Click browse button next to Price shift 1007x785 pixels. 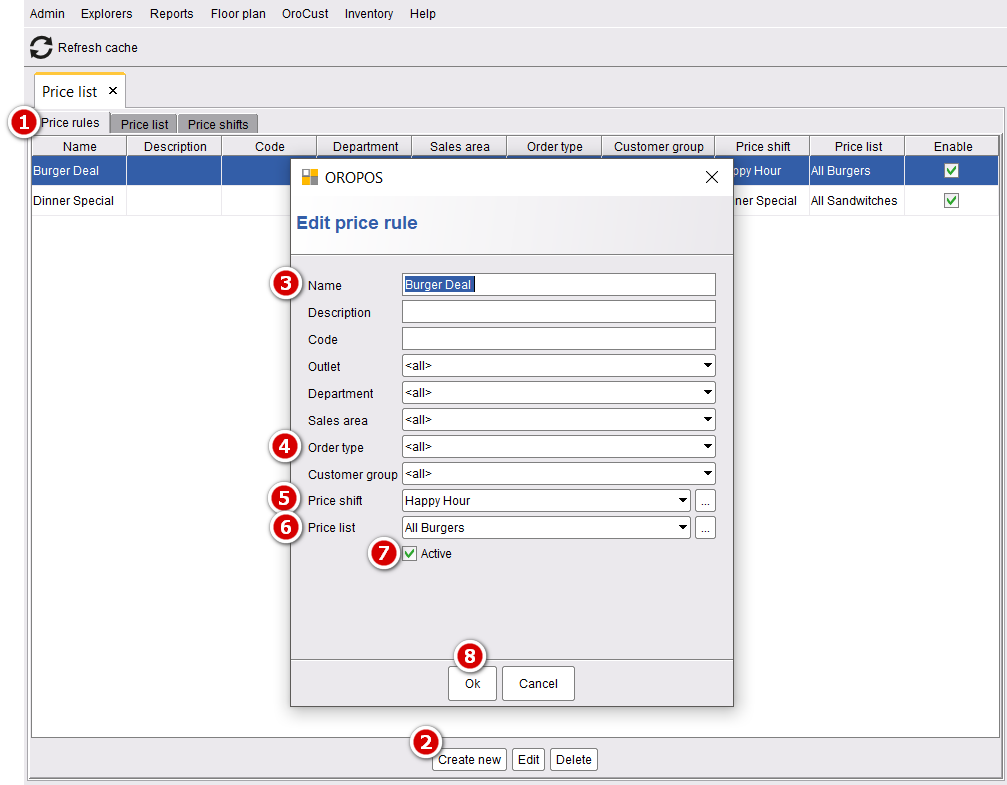[705, 500]
